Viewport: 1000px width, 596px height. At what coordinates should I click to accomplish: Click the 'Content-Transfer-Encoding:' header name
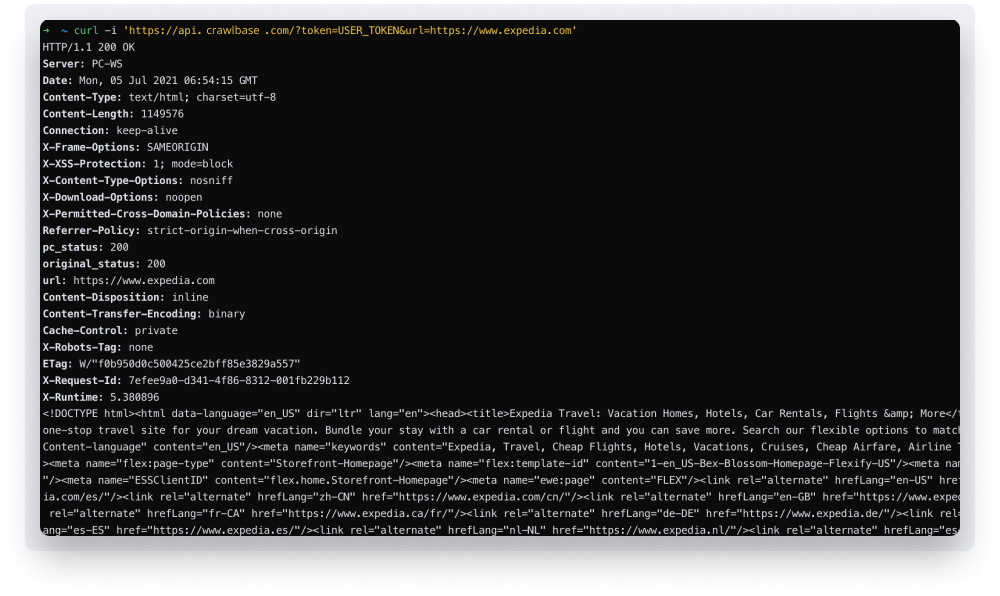122,314
